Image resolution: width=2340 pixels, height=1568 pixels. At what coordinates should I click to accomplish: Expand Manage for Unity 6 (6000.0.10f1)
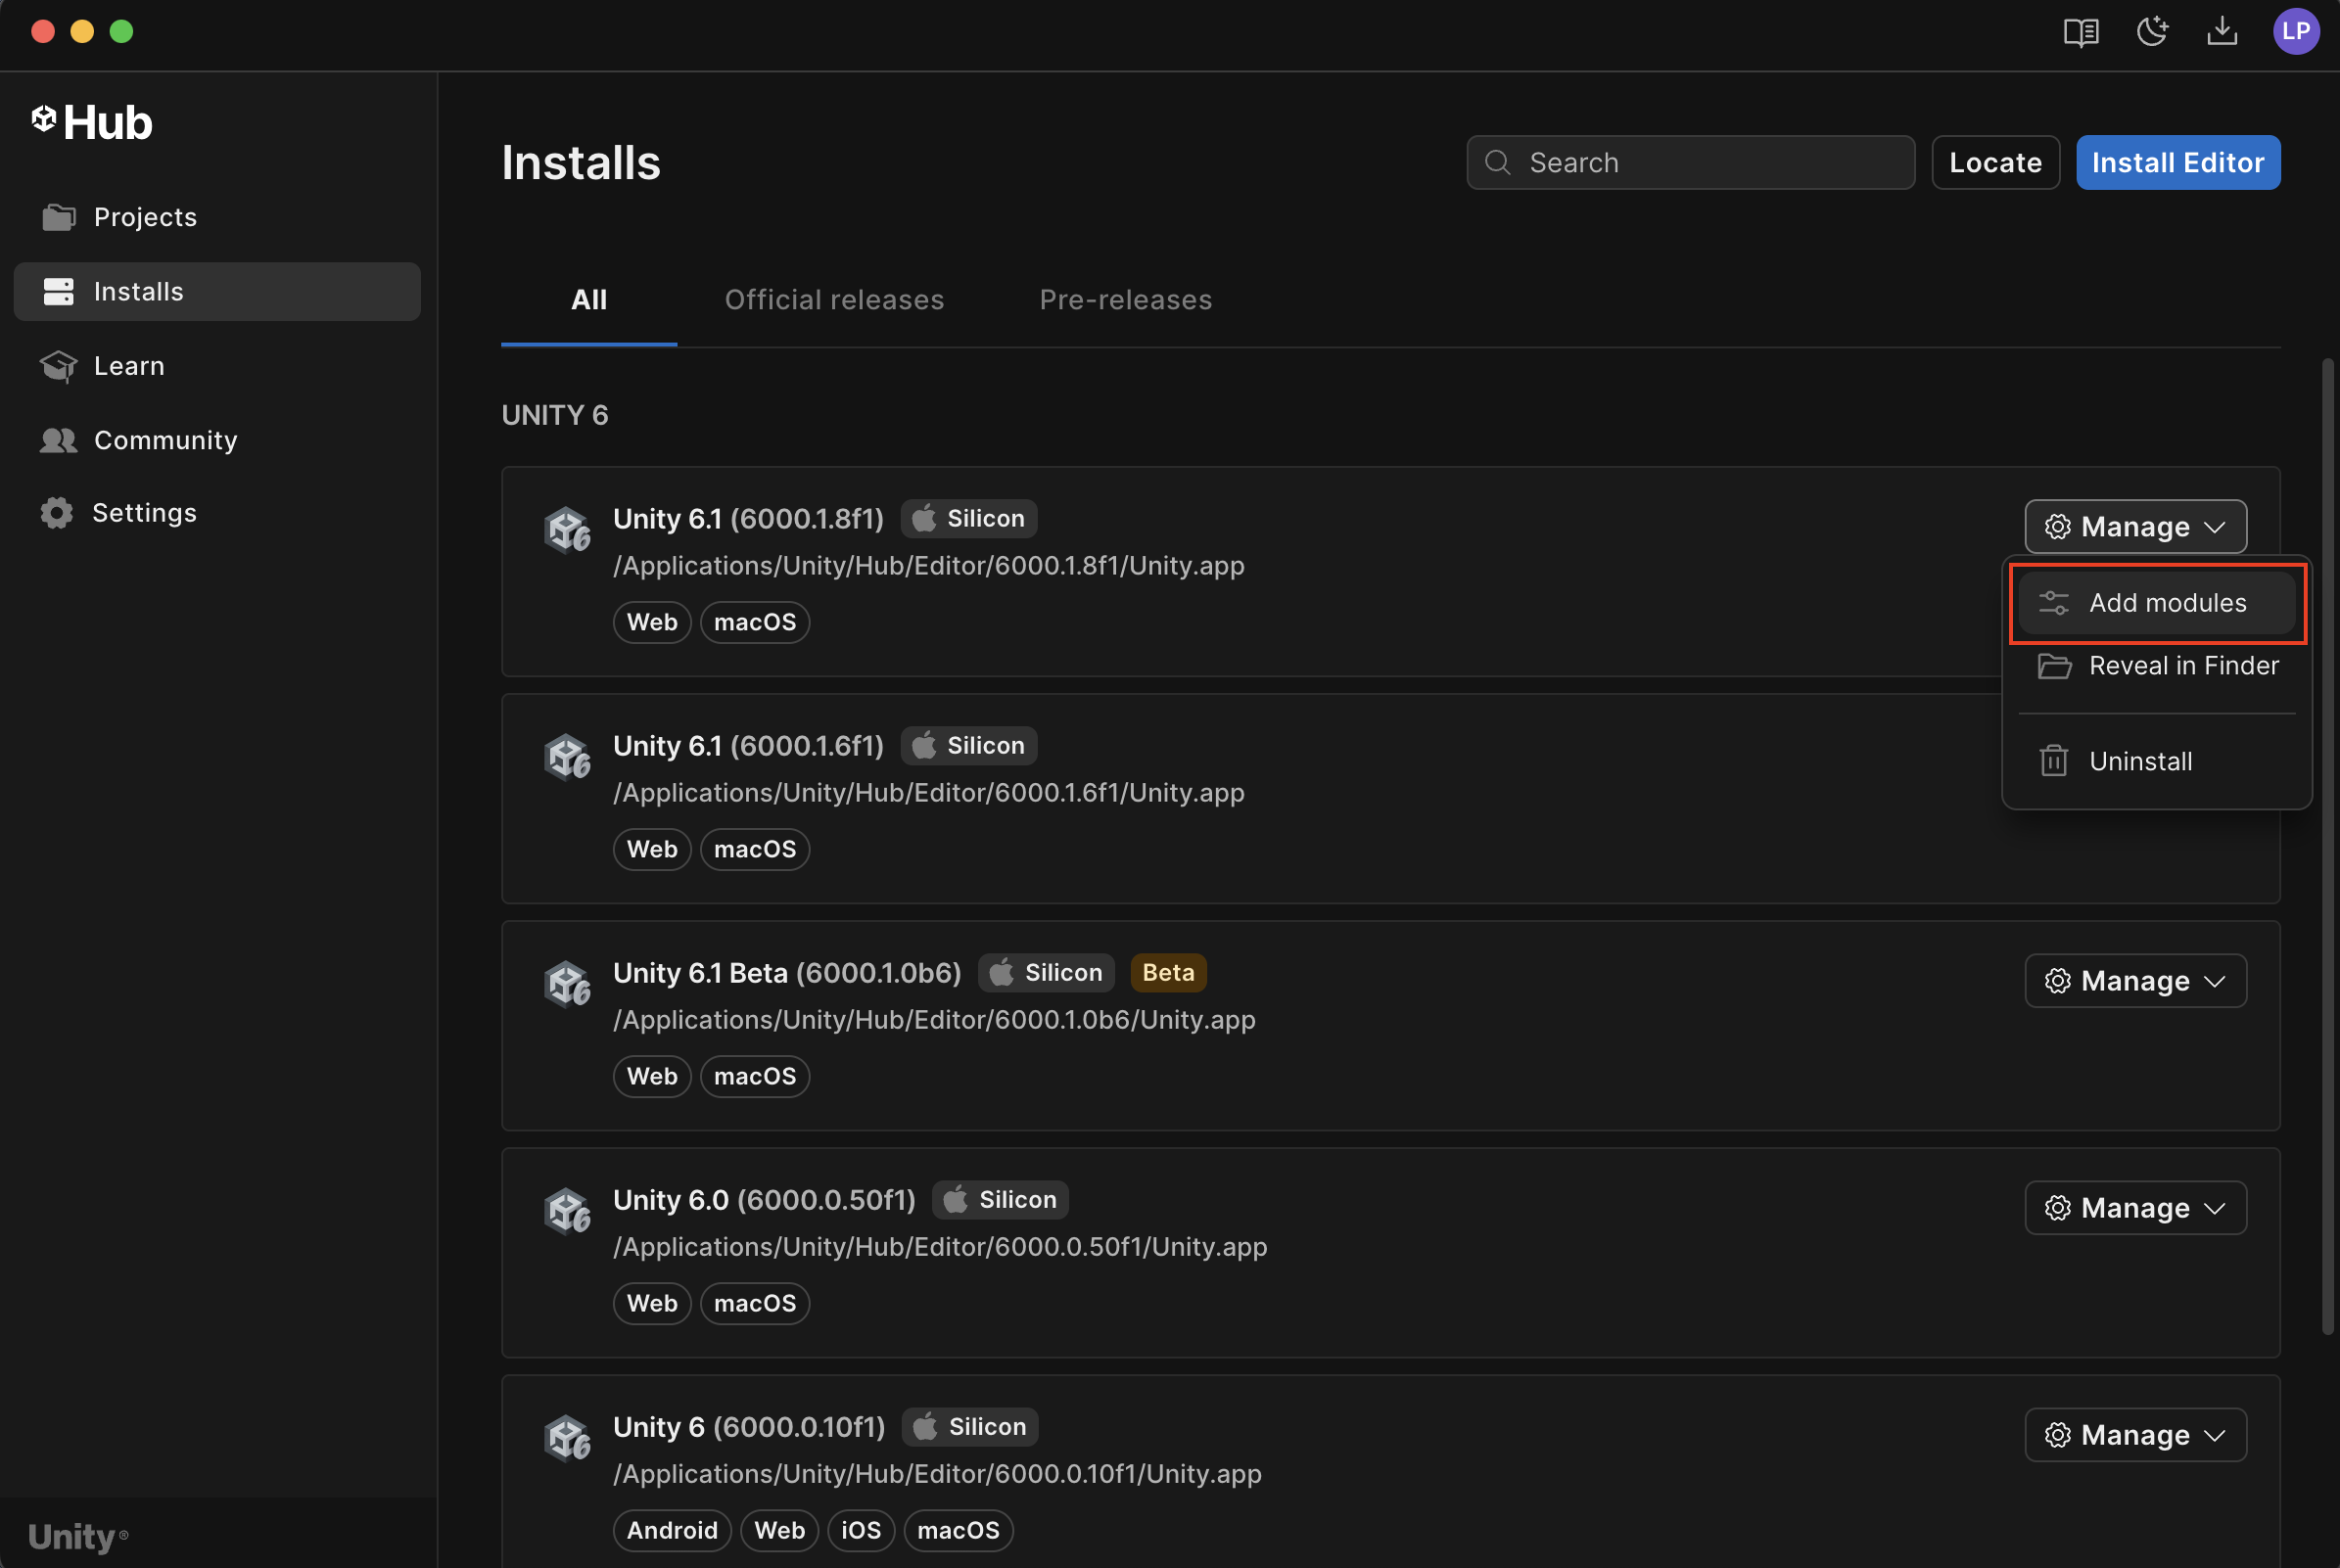pyautogui.click(x=2135, y=1435)
